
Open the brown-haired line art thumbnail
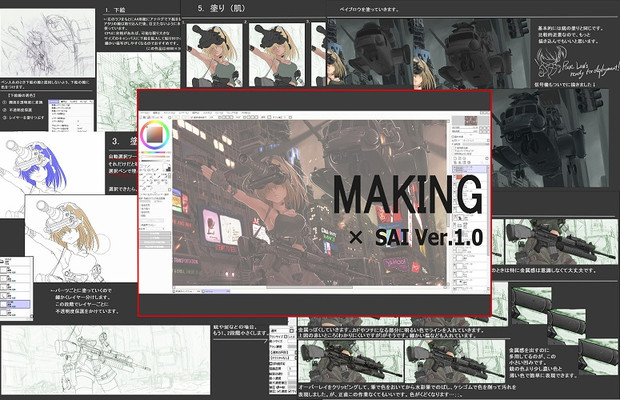pyautogui.click(x=81, y=238)
